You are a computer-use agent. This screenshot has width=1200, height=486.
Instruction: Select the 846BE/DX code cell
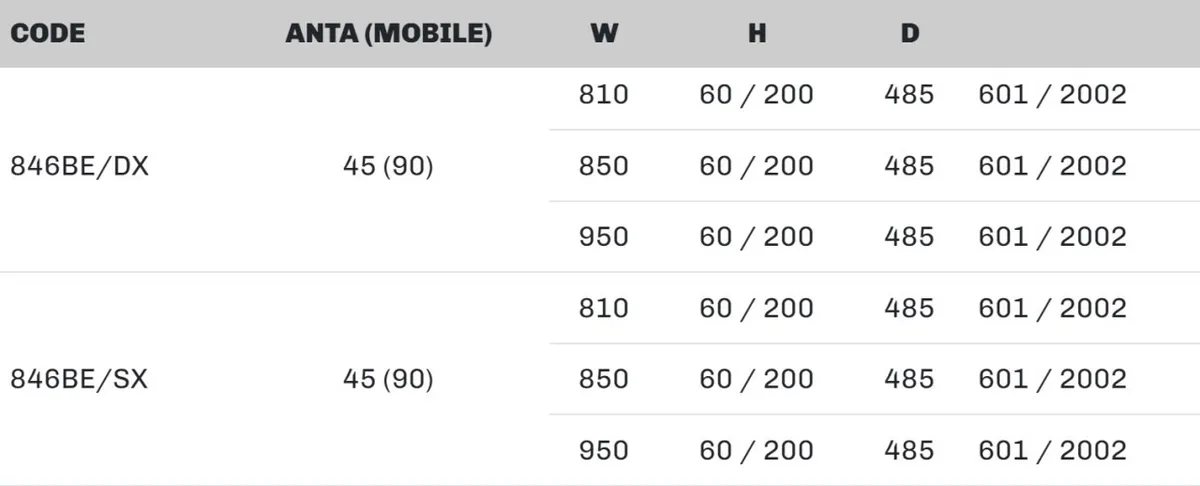tap(79, 166)
